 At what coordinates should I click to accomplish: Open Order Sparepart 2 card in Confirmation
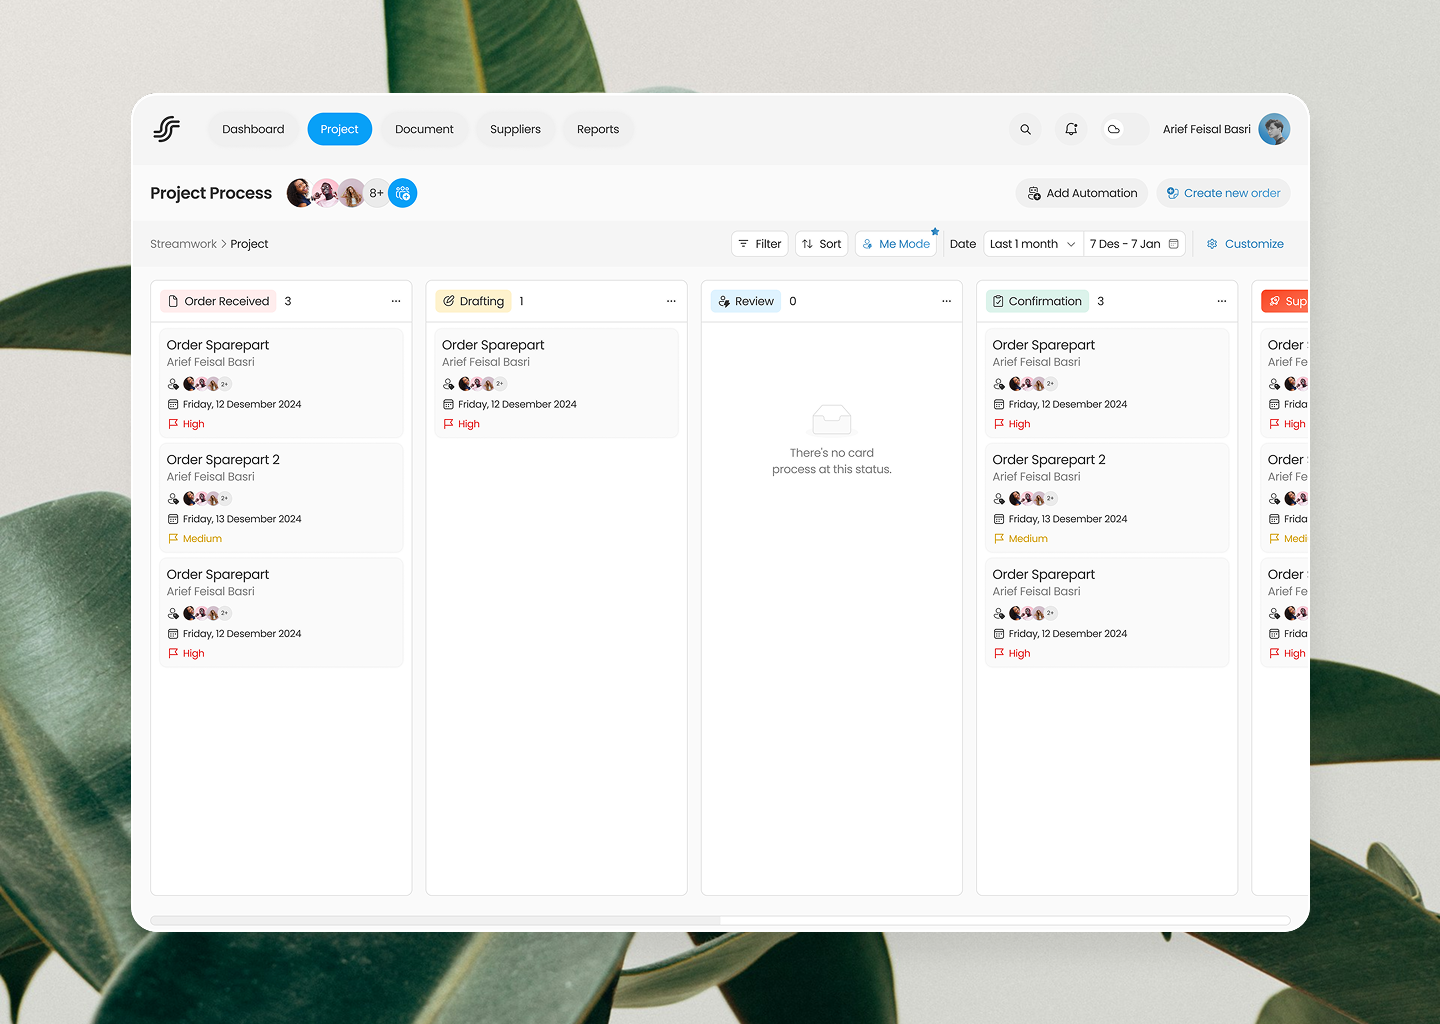coord(1107,498)
